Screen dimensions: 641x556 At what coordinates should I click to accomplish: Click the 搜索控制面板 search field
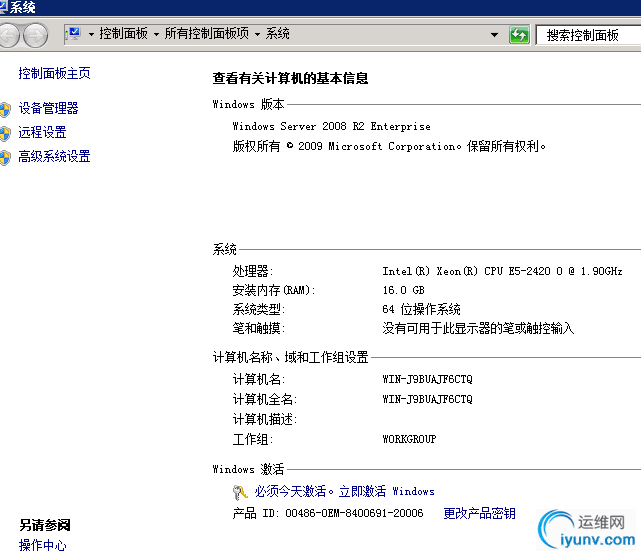point(589,35)
